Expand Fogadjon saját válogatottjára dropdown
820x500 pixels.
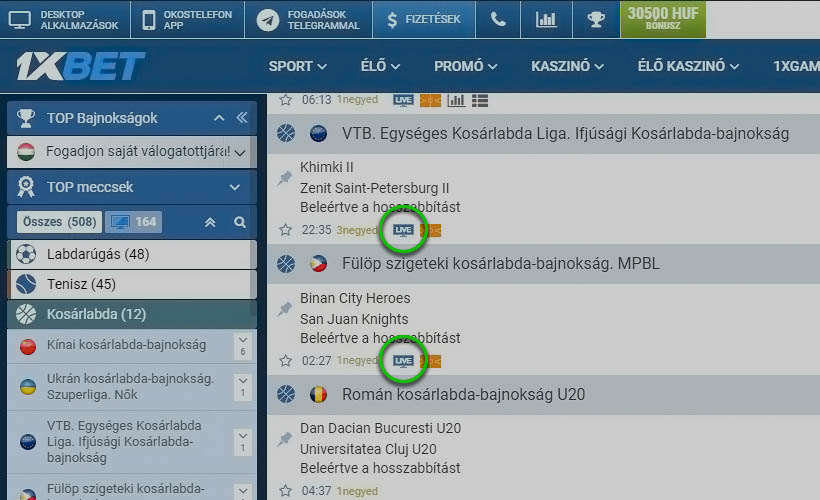pyautogui.click(x=240, y=153)
